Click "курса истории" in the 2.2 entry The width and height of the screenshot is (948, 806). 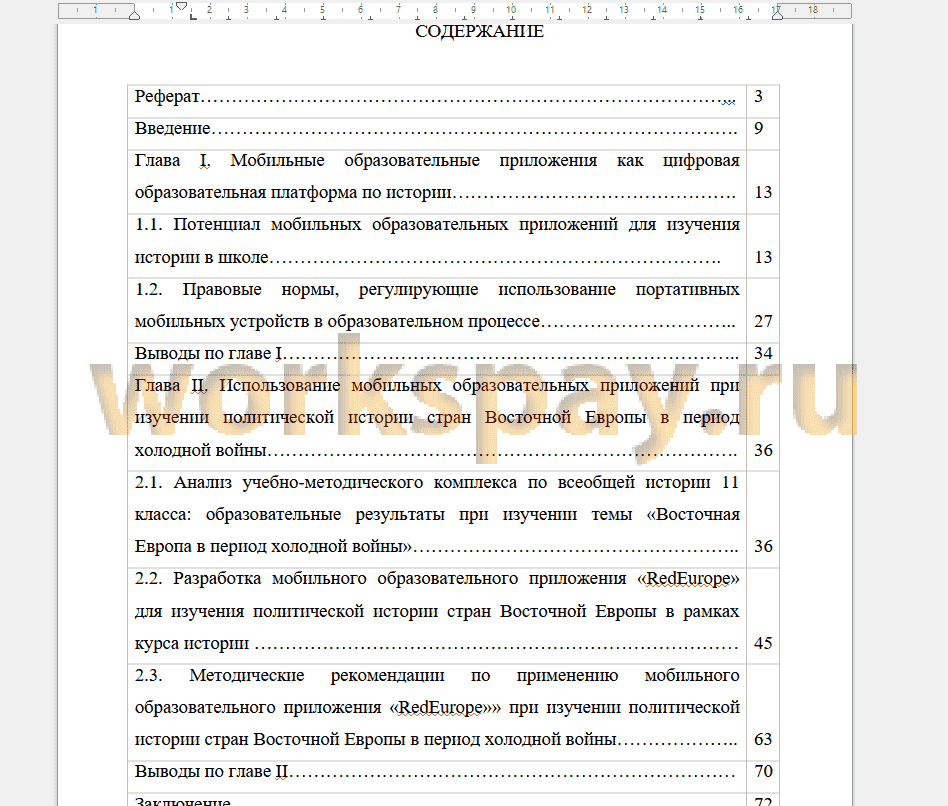point(192,643)
